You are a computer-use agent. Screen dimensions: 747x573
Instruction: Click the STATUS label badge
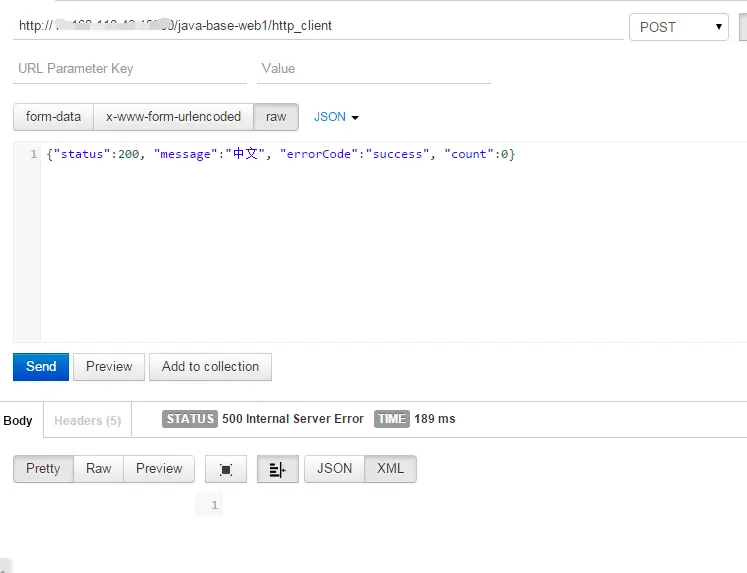pos(190,419)
